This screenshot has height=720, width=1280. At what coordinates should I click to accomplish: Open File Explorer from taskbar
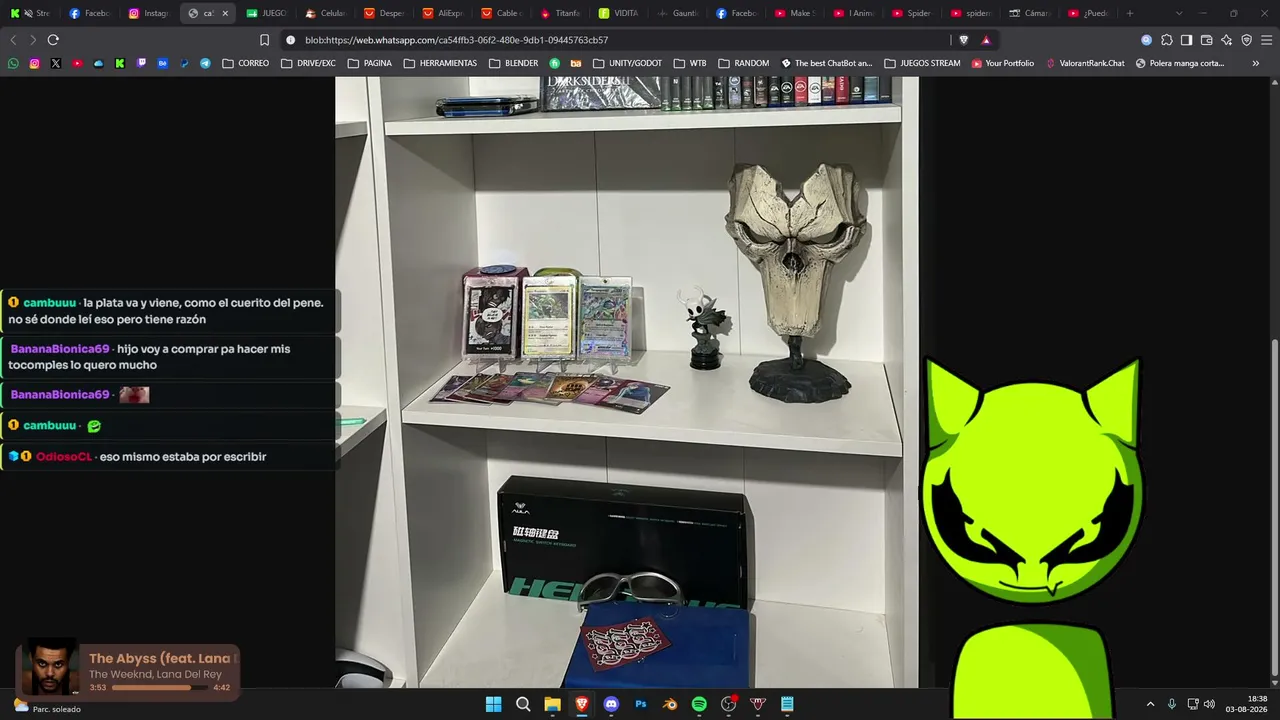point(552,704)
